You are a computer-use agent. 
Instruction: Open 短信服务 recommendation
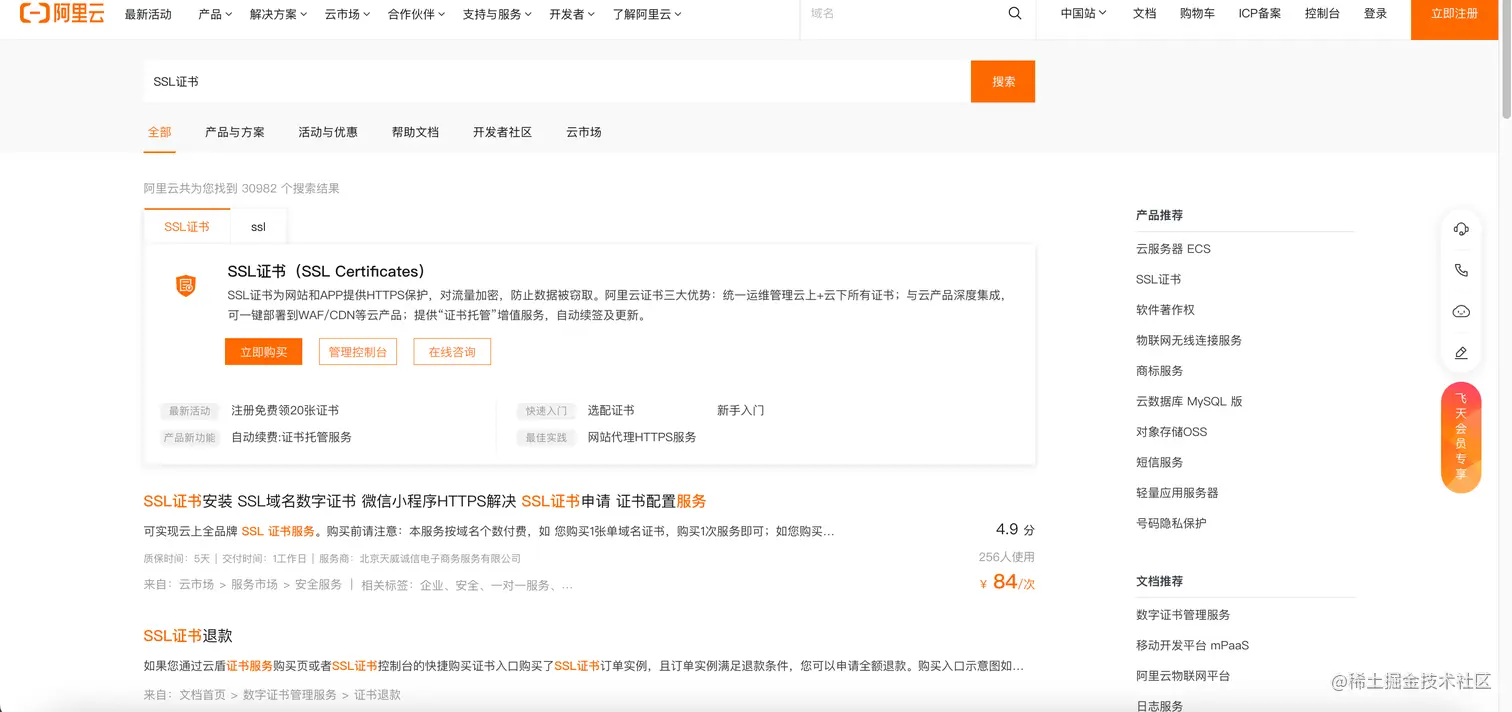pyautogui.click(x=1159, y=462)
